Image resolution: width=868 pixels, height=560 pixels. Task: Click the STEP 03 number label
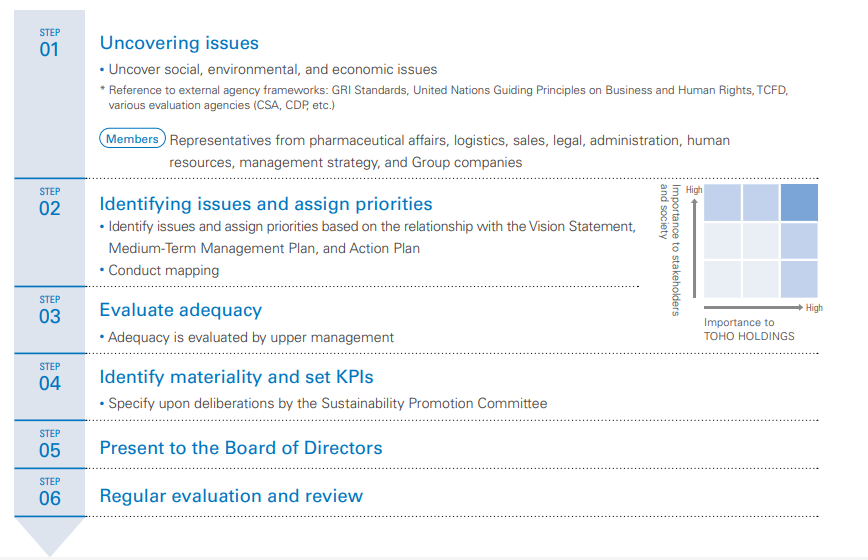pyautogui.click(x=49, y=316)
